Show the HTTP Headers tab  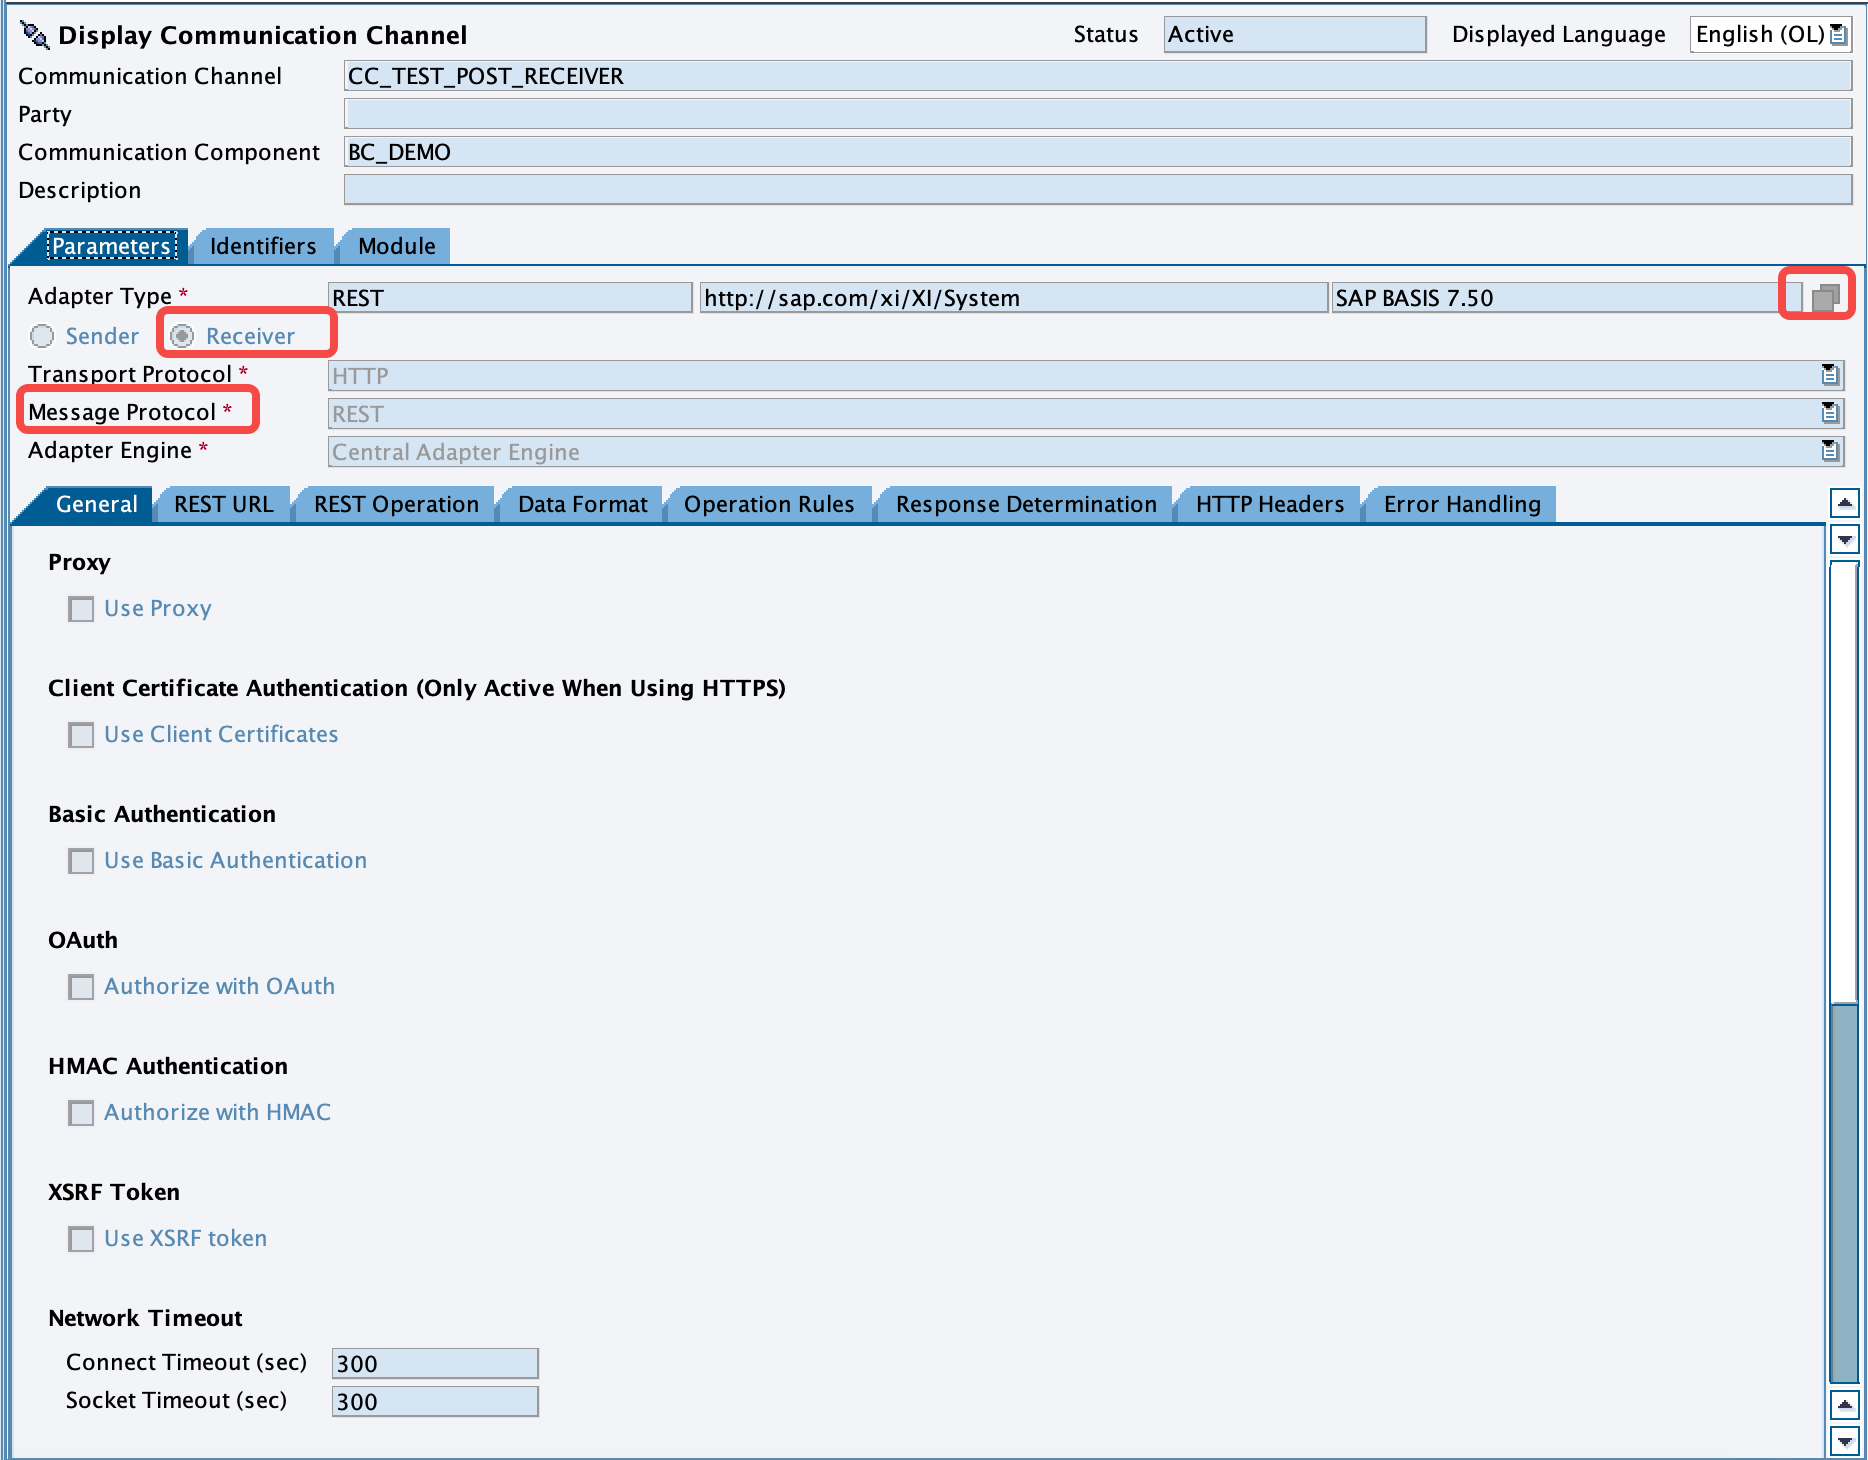point(1270,504)
